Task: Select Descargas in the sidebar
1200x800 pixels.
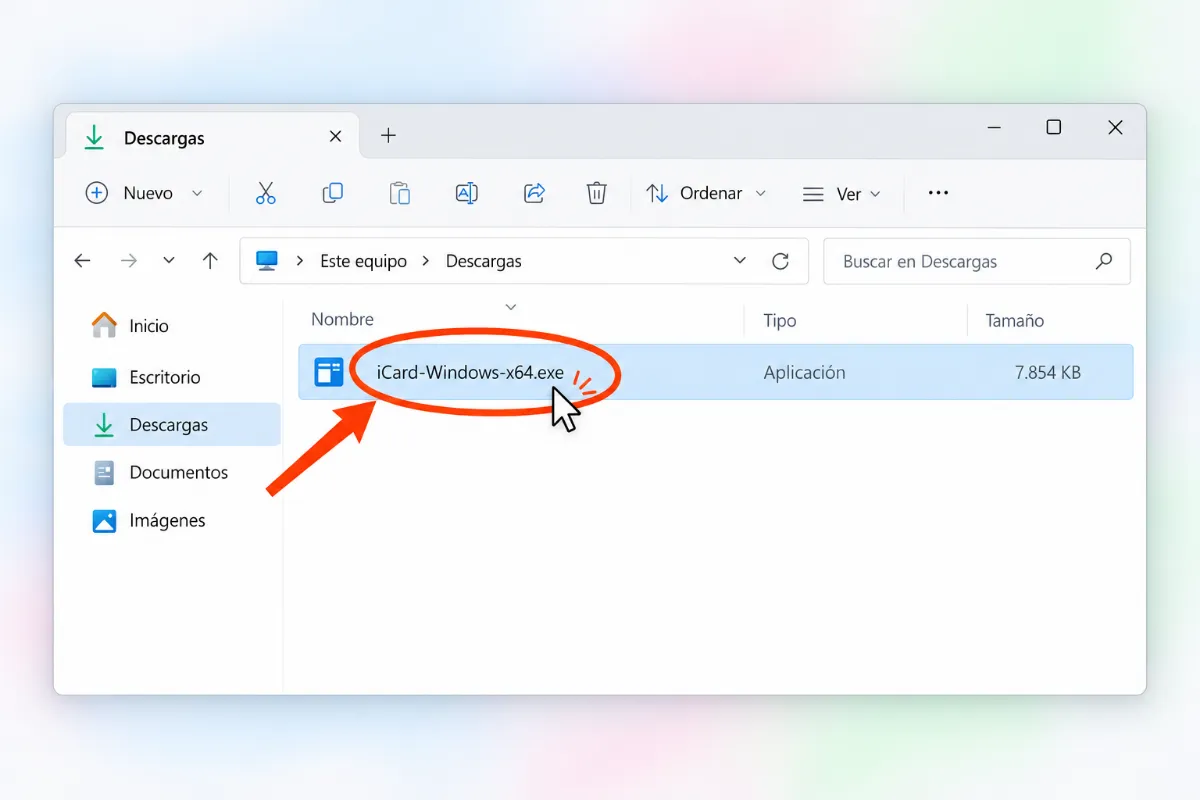Action: coord(172,425)
